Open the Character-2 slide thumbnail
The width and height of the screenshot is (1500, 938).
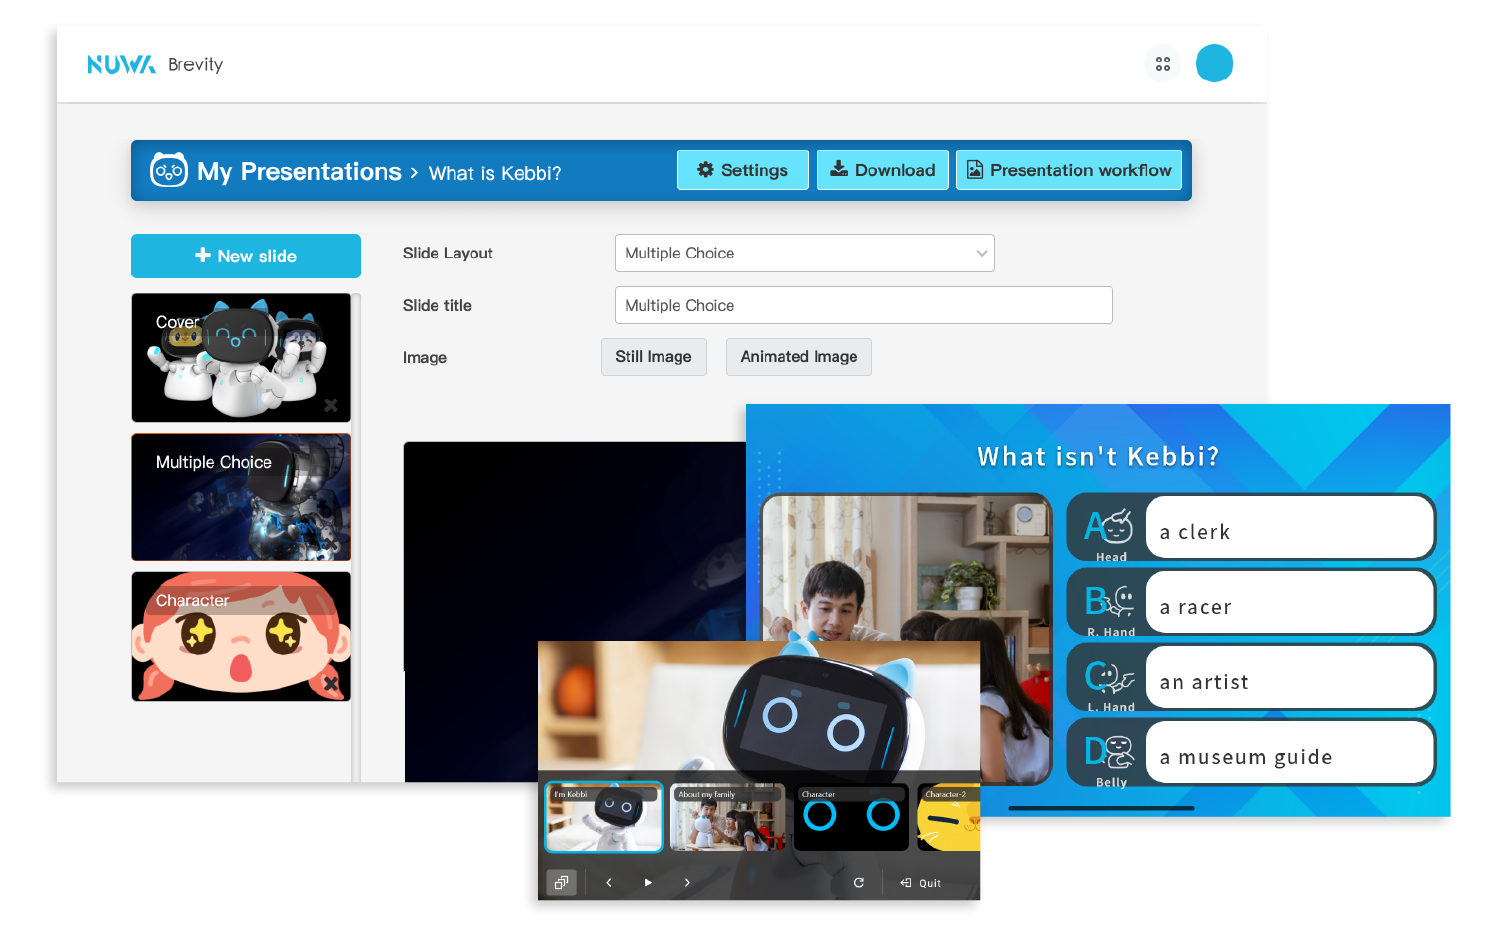(948, 817)
